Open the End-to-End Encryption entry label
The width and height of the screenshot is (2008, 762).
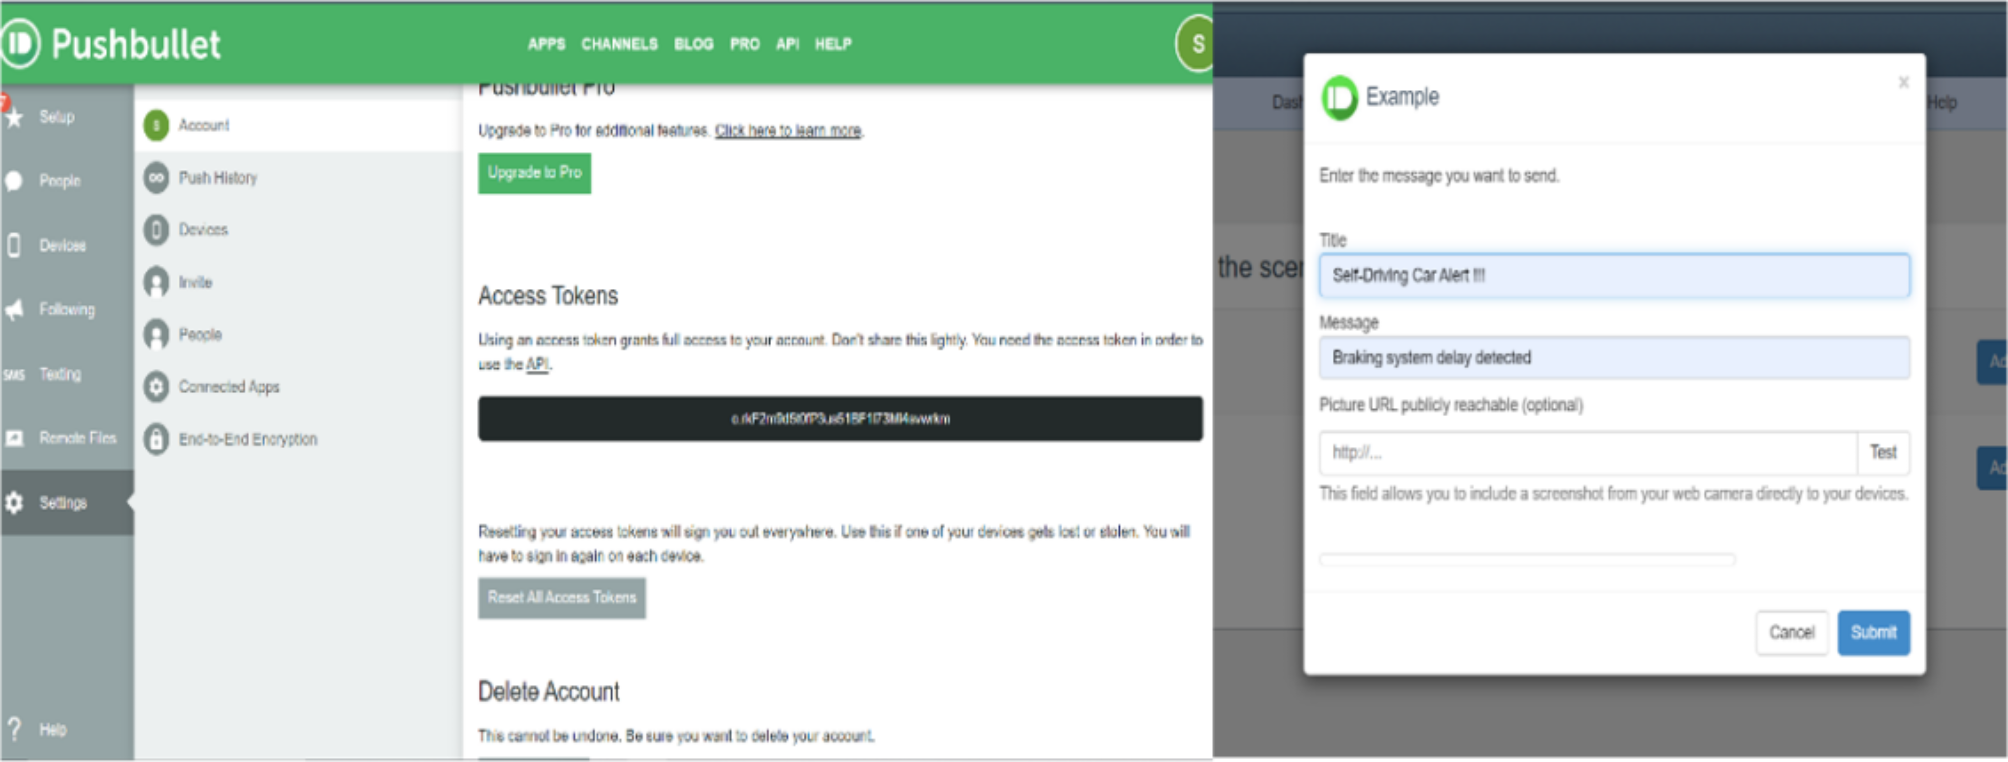[x=248, y=439]
